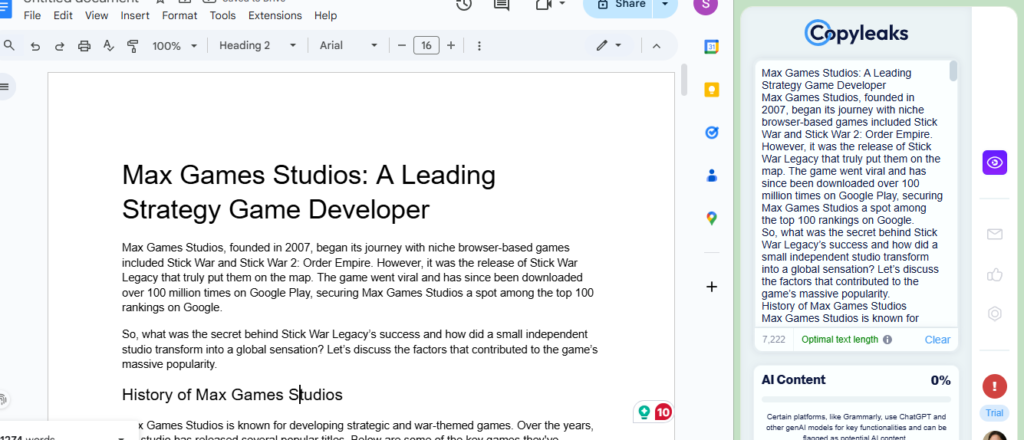This screenshot has height=440, width=1024.
Task: Click the print icon in toolbar
Action: tap(84, 46)
